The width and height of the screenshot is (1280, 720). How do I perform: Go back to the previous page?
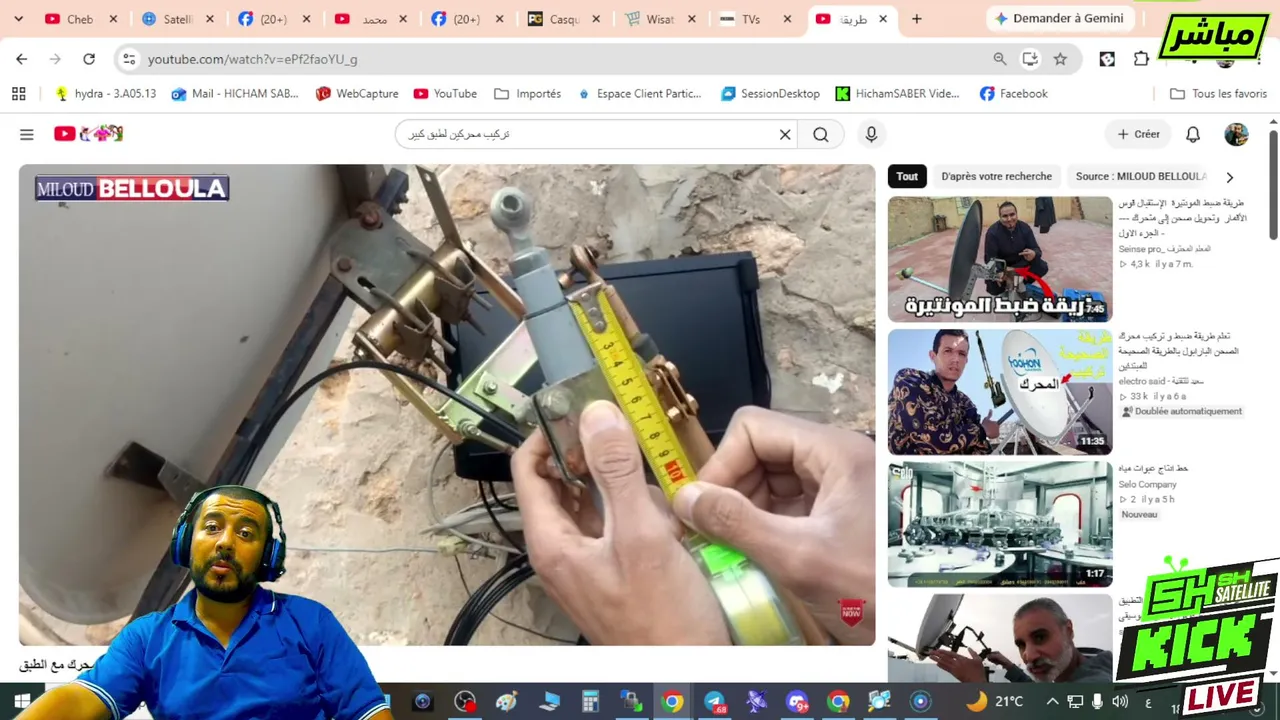click(x=22, y=59)
